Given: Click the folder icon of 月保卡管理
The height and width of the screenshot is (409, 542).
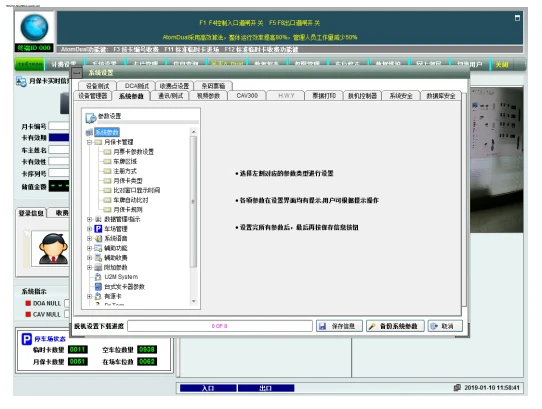Looking at the screenshot, I should (x=98, y=142).
